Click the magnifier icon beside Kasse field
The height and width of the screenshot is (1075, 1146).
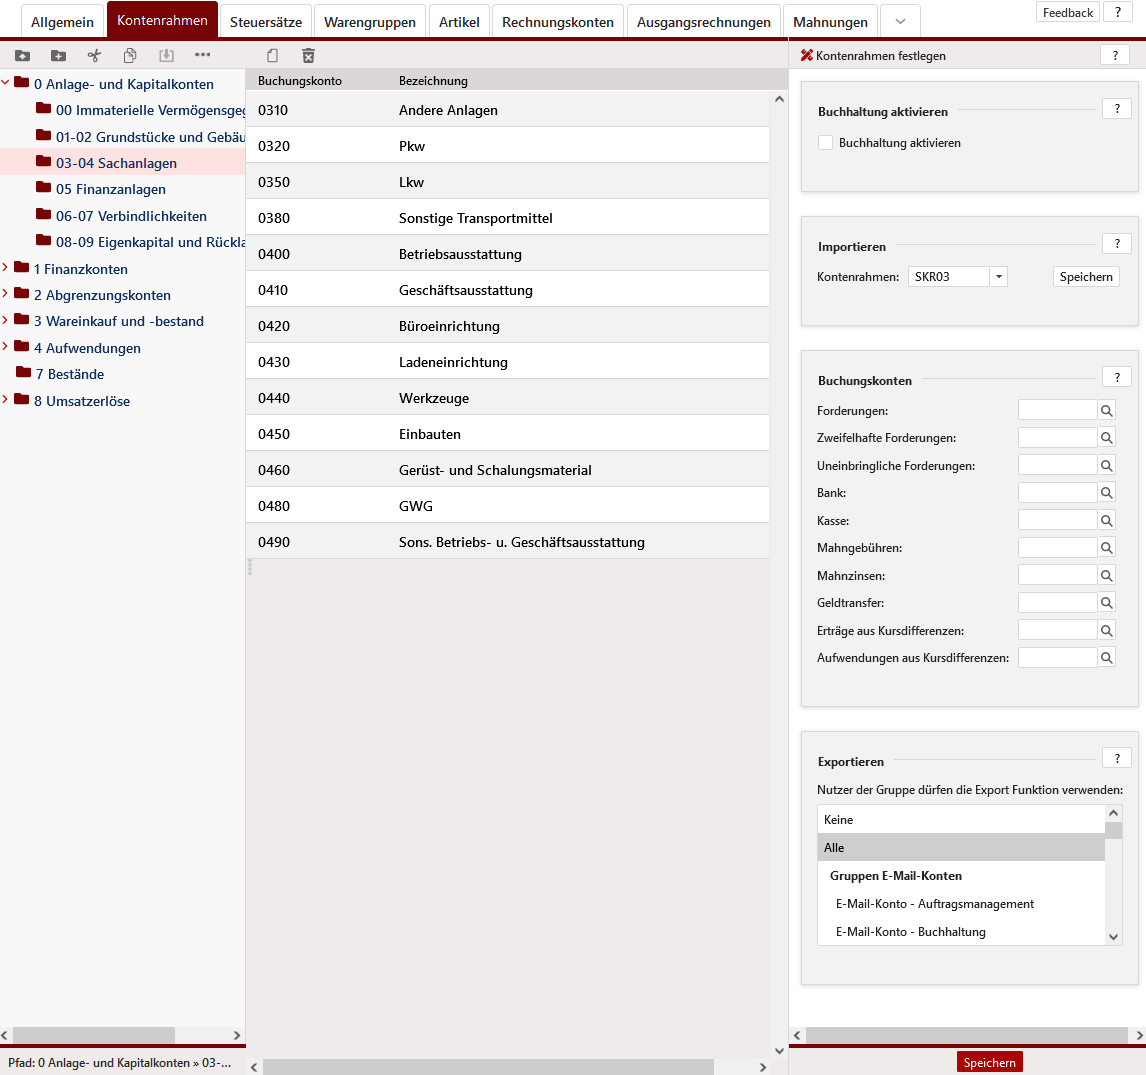click(1106, 520)
